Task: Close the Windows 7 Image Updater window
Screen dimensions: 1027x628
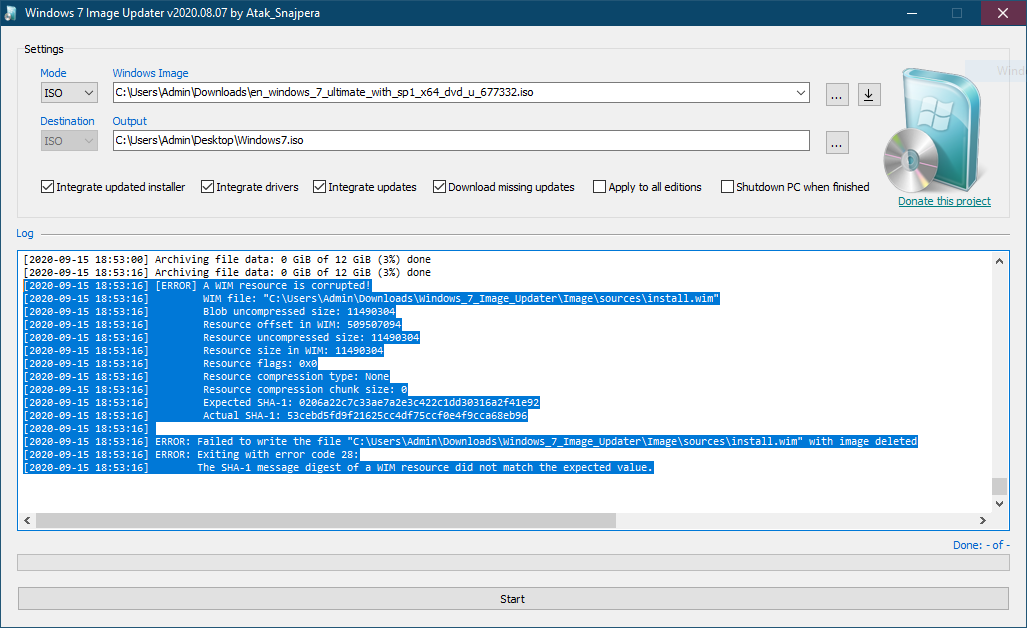Action: point(1003,13)
